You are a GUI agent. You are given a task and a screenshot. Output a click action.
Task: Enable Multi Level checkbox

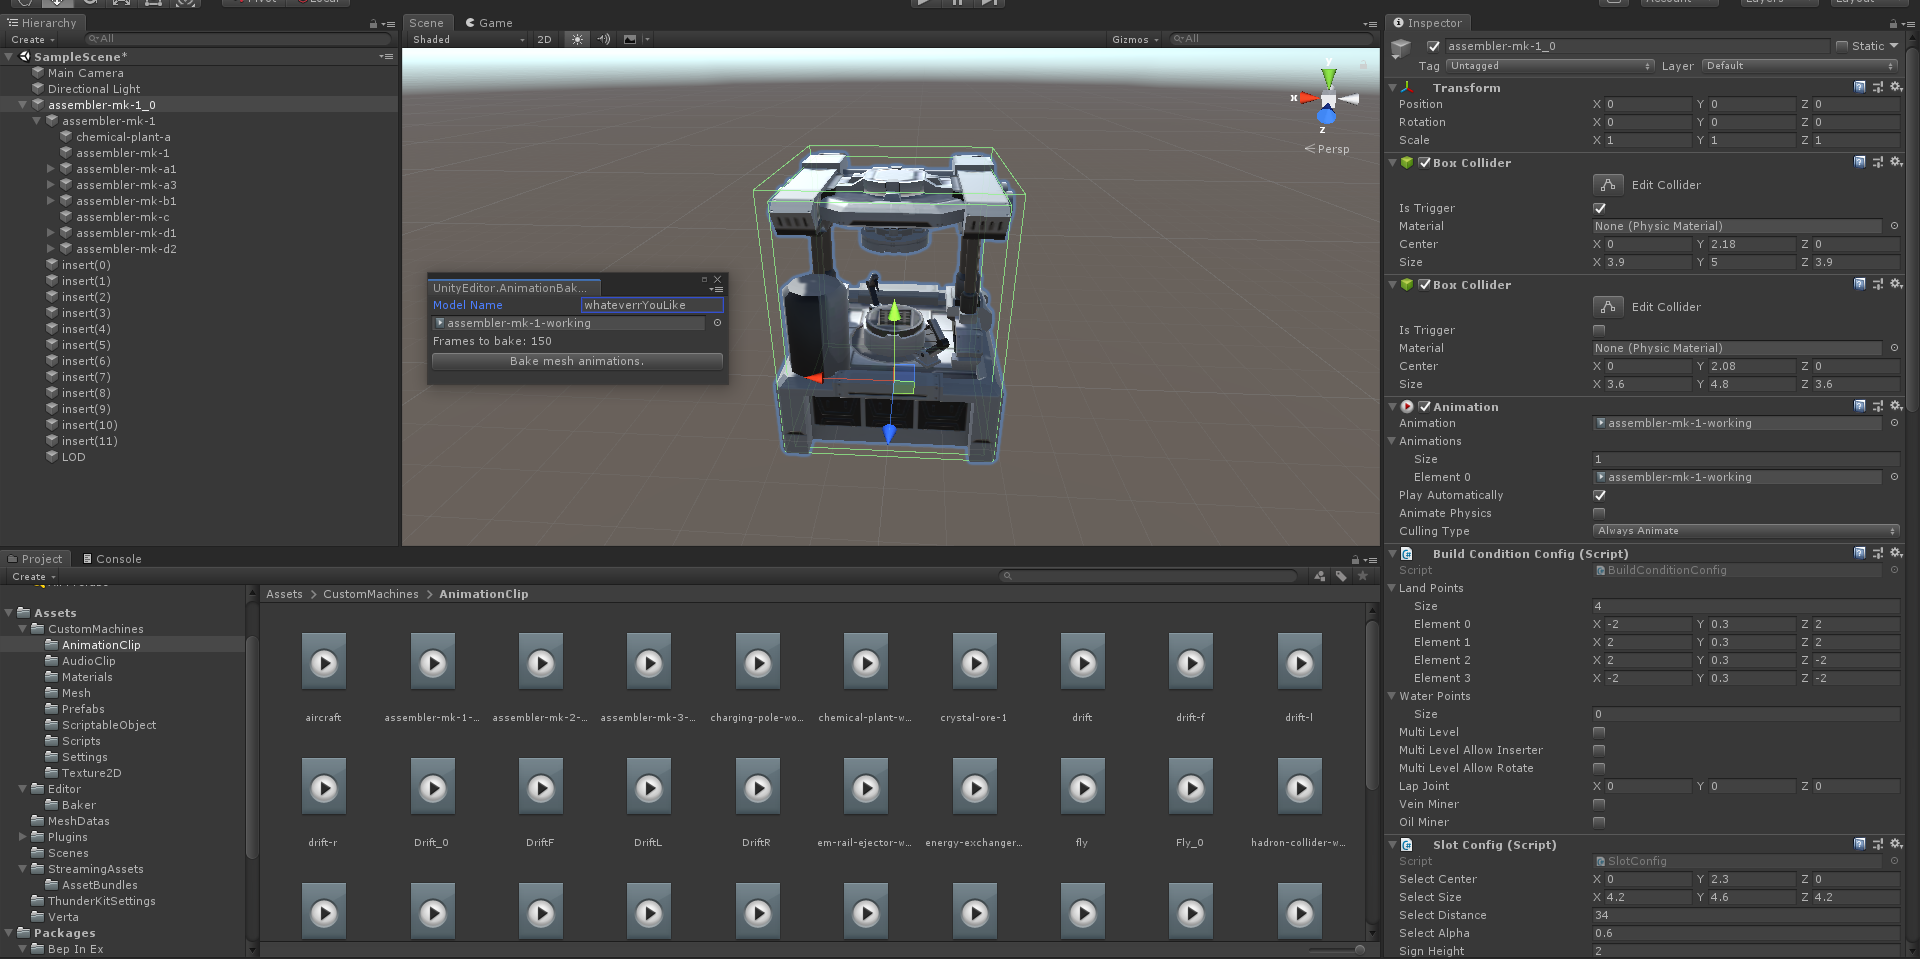[1599, 732]
